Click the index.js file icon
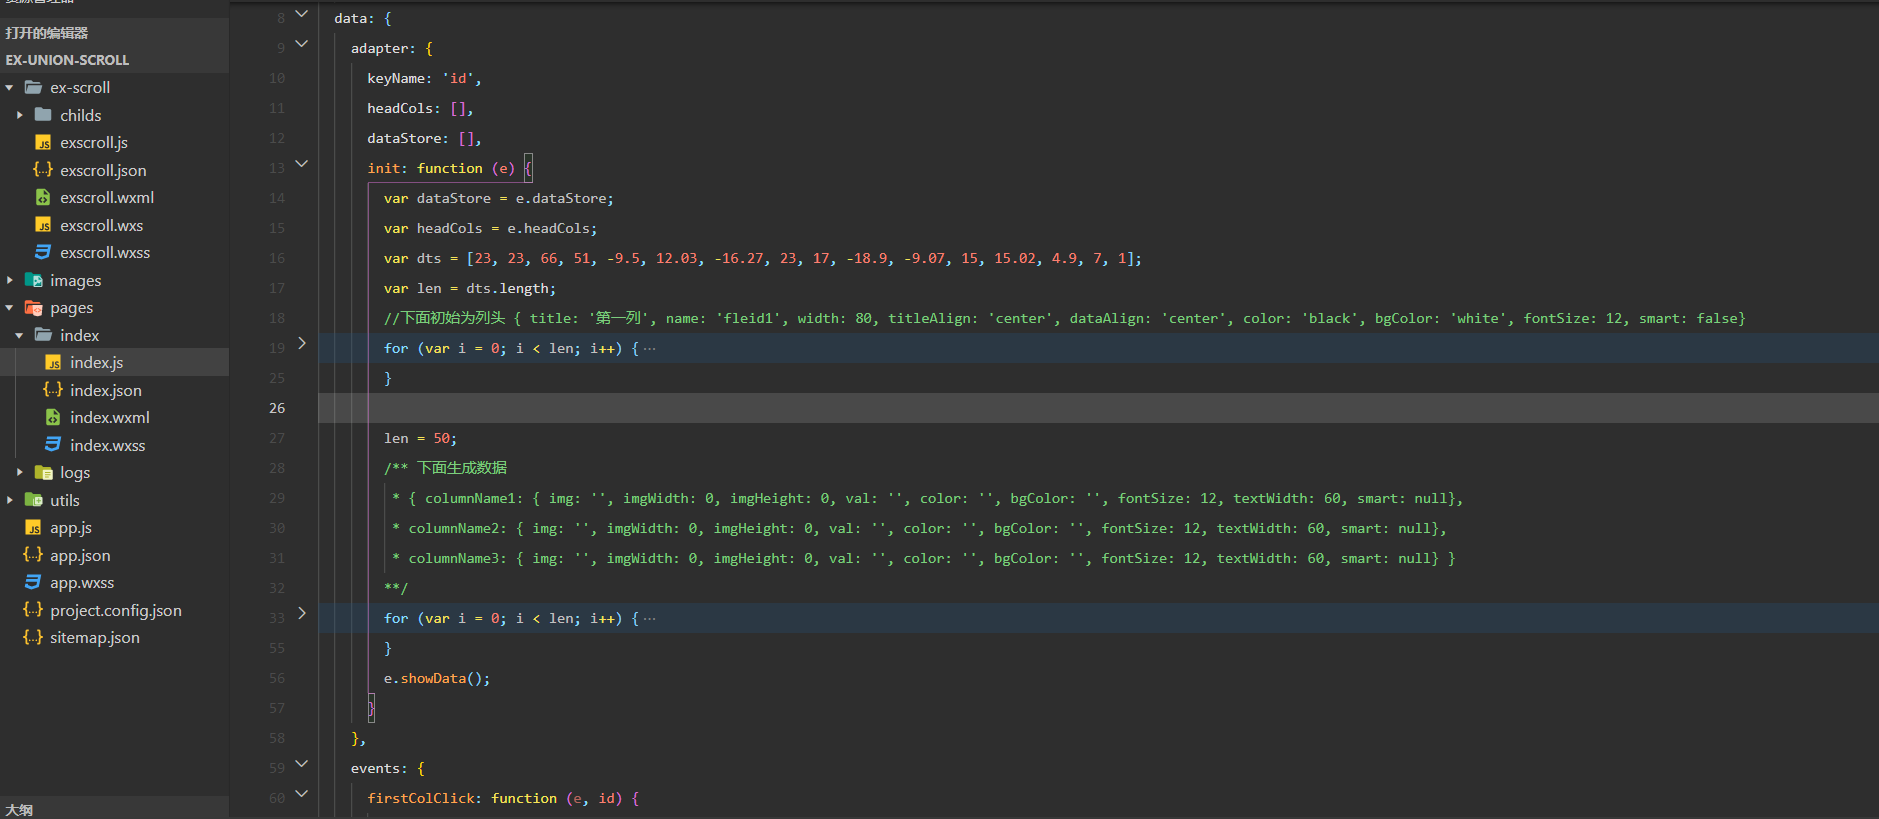Image resolution: width=1879 pixels, height=819 pixels. tap(53, 362)
